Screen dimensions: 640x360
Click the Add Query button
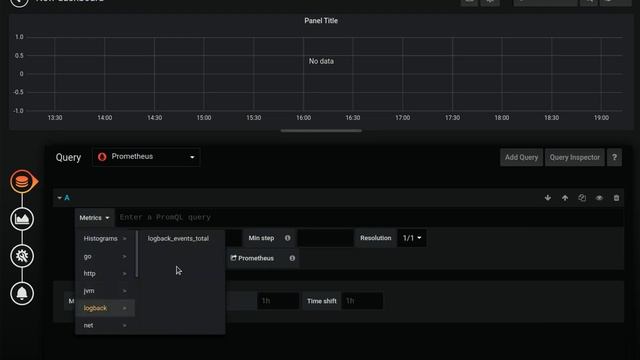tap(521, 158)
